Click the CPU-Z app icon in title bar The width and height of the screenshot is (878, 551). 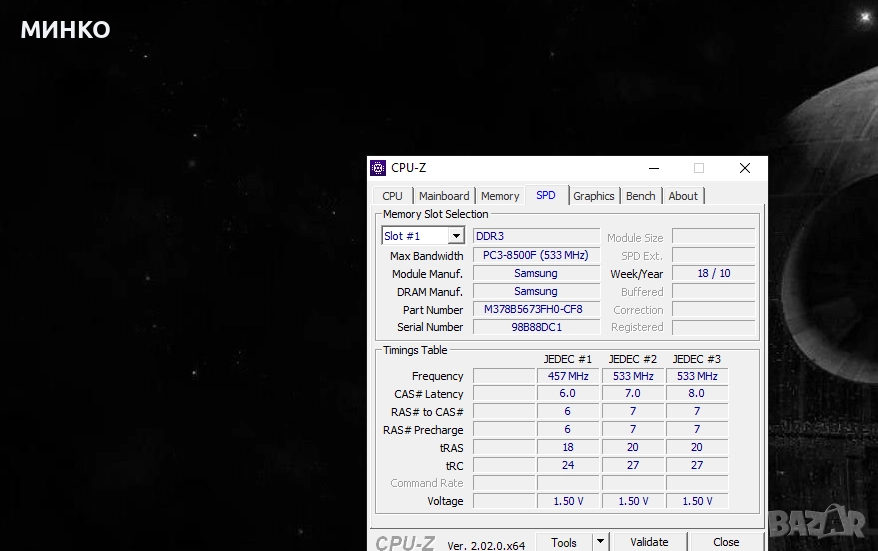click(378, 168)
